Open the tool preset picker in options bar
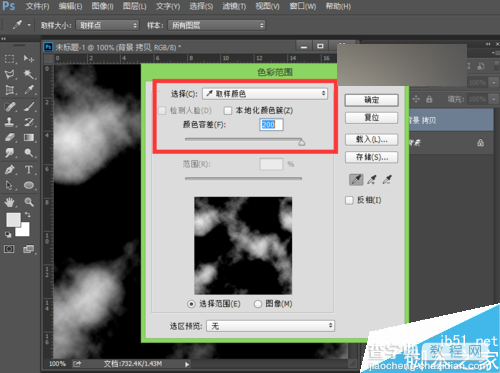 (x=29, y=25)
